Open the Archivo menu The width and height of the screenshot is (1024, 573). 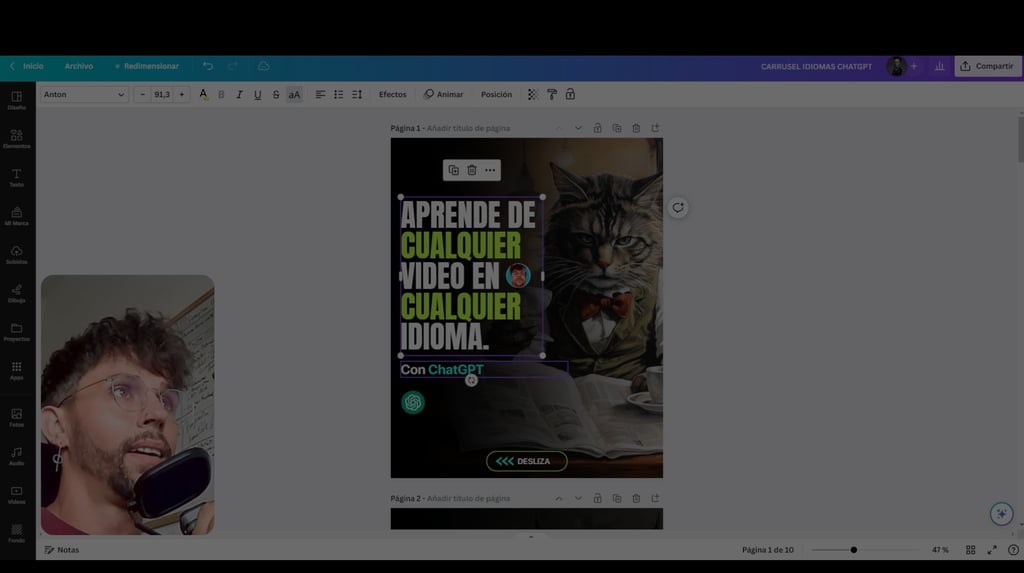[78, 66]
